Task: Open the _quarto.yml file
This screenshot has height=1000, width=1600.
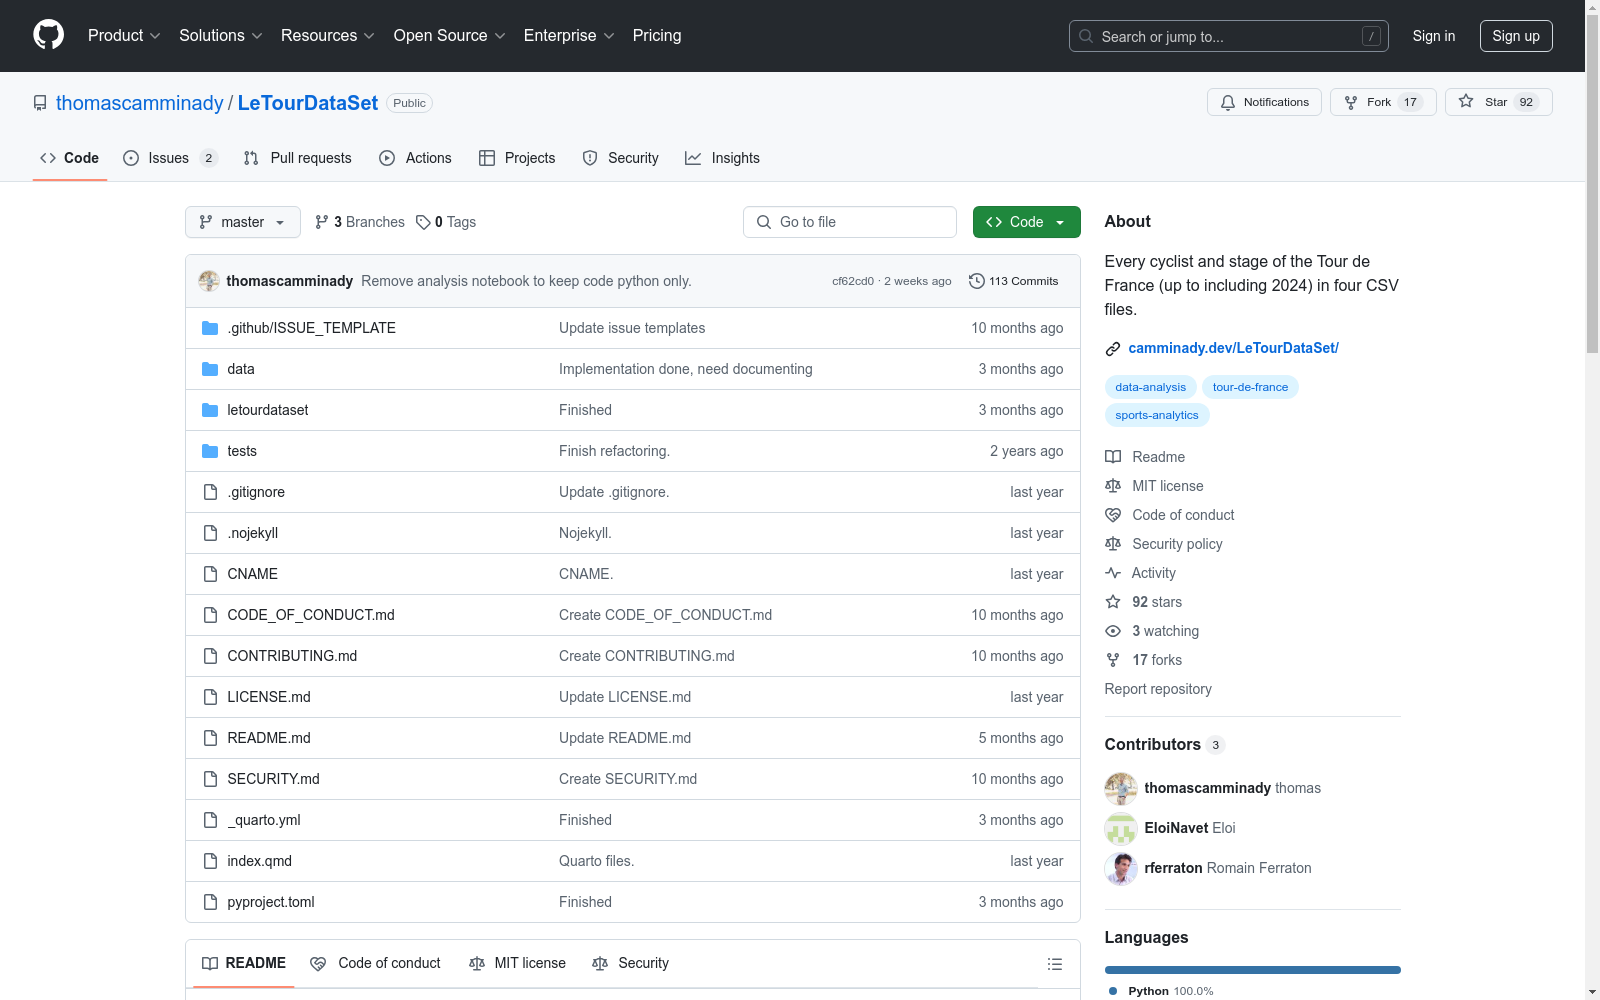Action: [x=264, y=820]
